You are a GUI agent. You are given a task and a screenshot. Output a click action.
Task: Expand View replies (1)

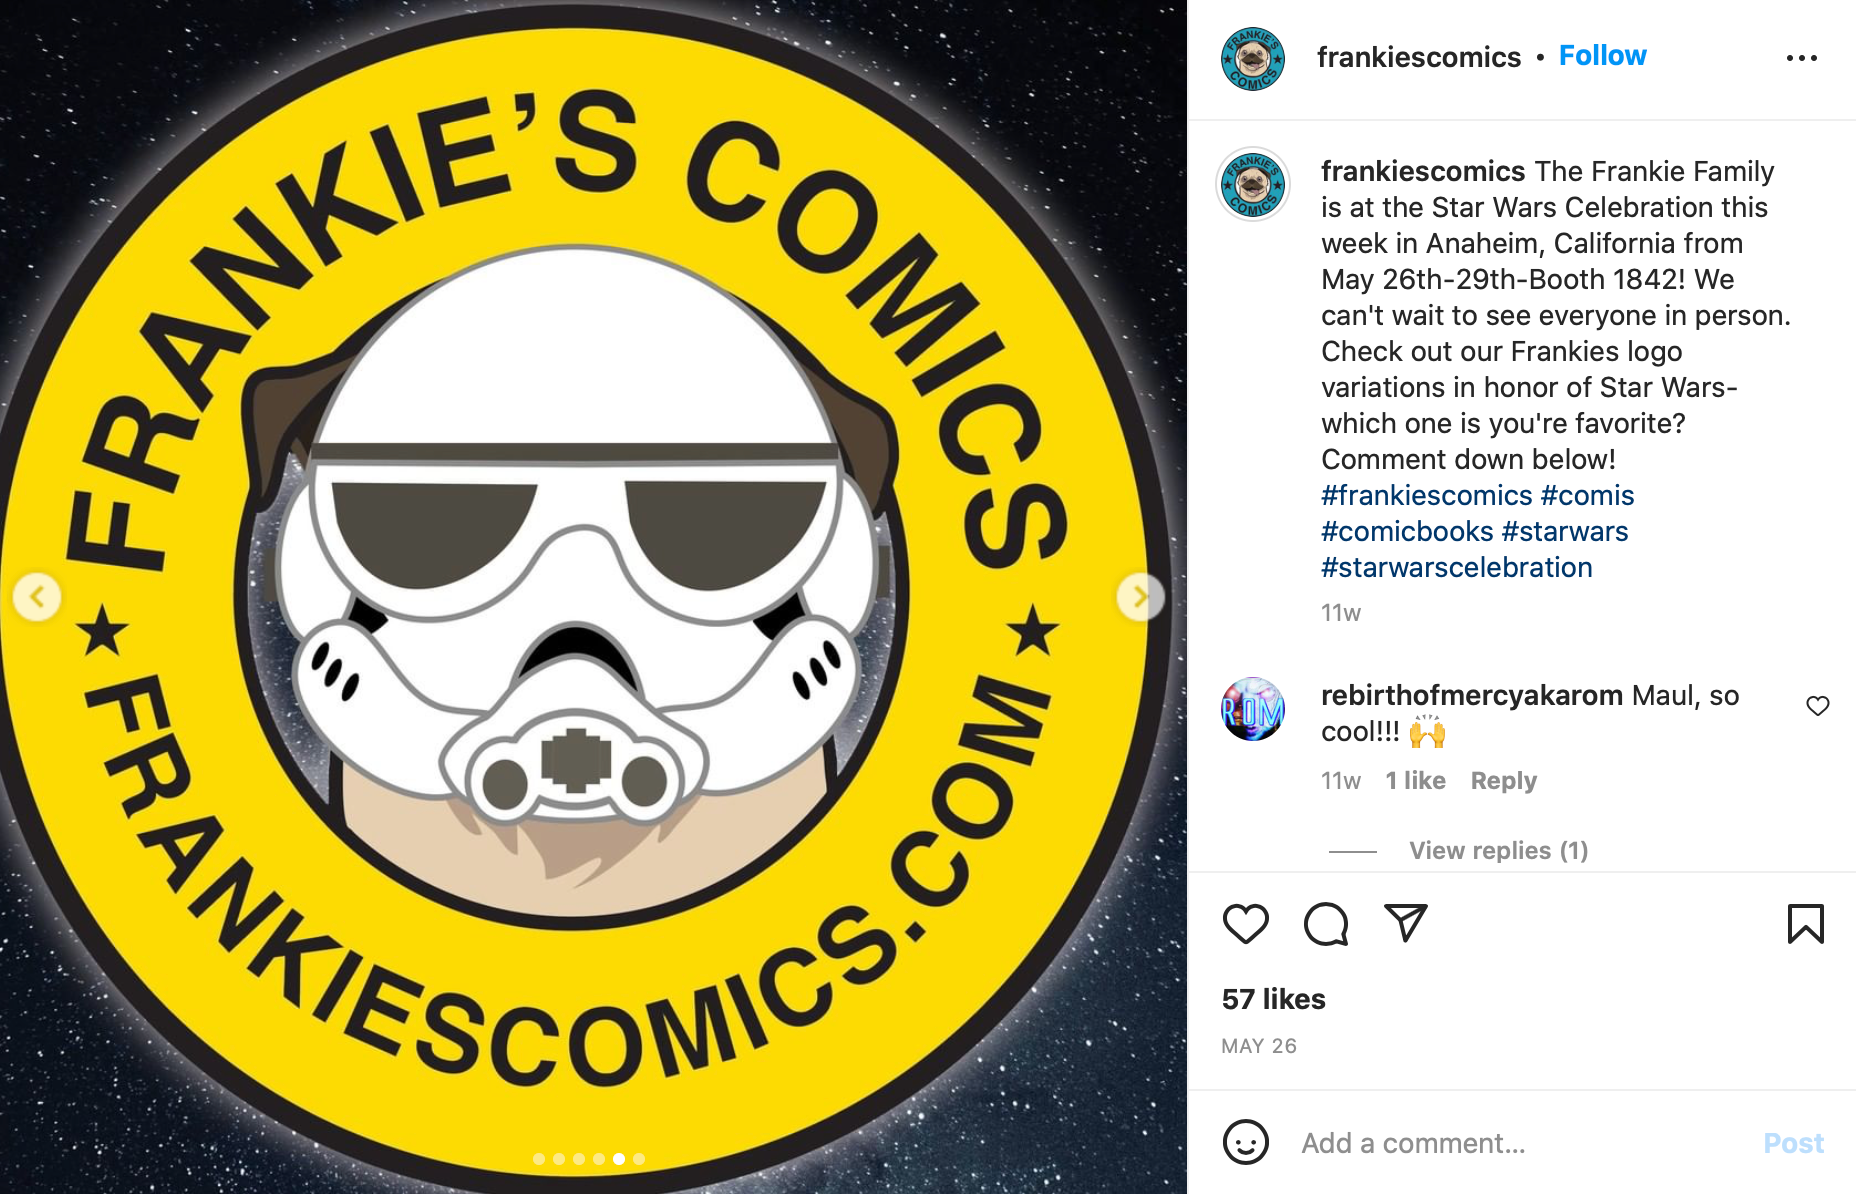[1498, 850]
